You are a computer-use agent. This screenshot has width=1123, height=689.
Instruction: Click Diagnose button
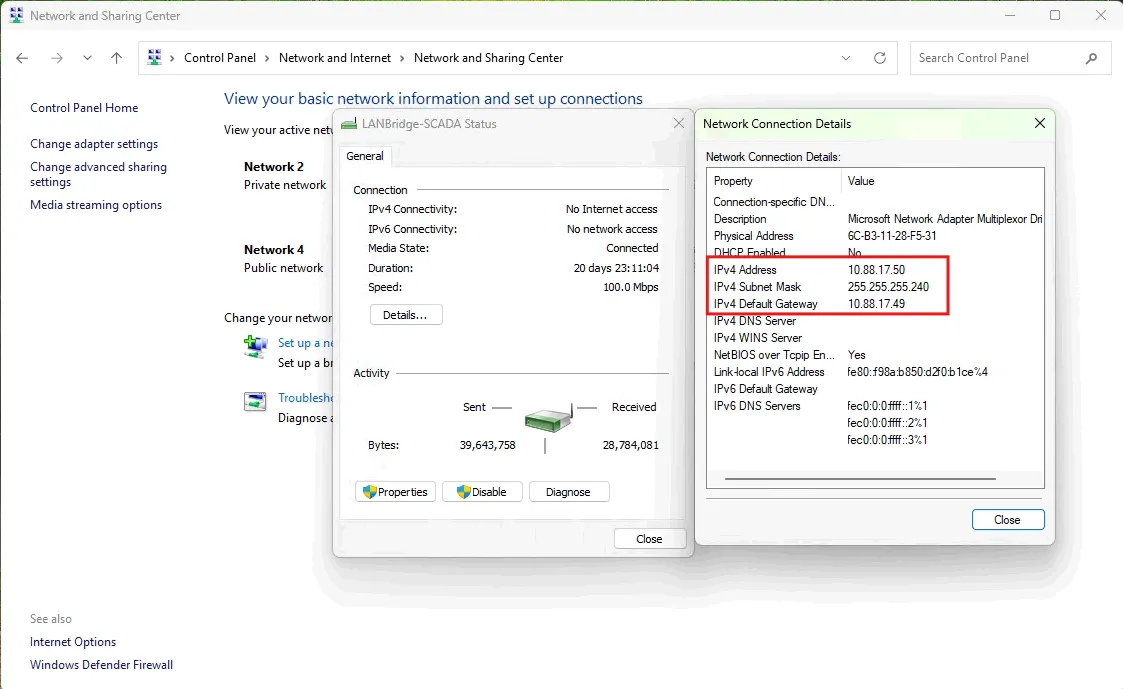(x=569, y=492)
